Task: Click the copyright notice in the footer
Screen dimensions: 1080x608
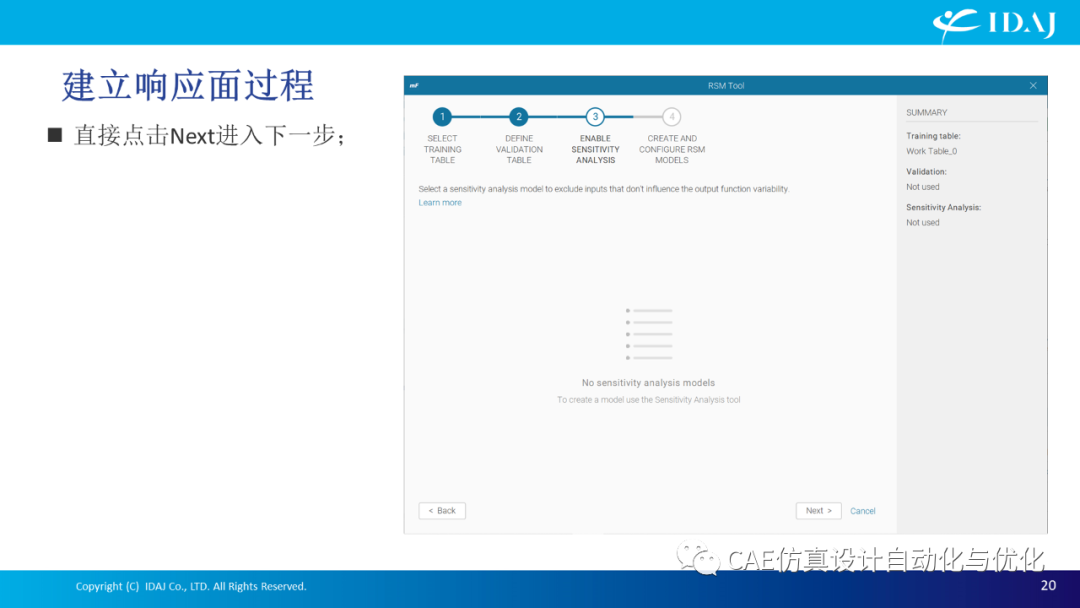Action: [191, 586]
